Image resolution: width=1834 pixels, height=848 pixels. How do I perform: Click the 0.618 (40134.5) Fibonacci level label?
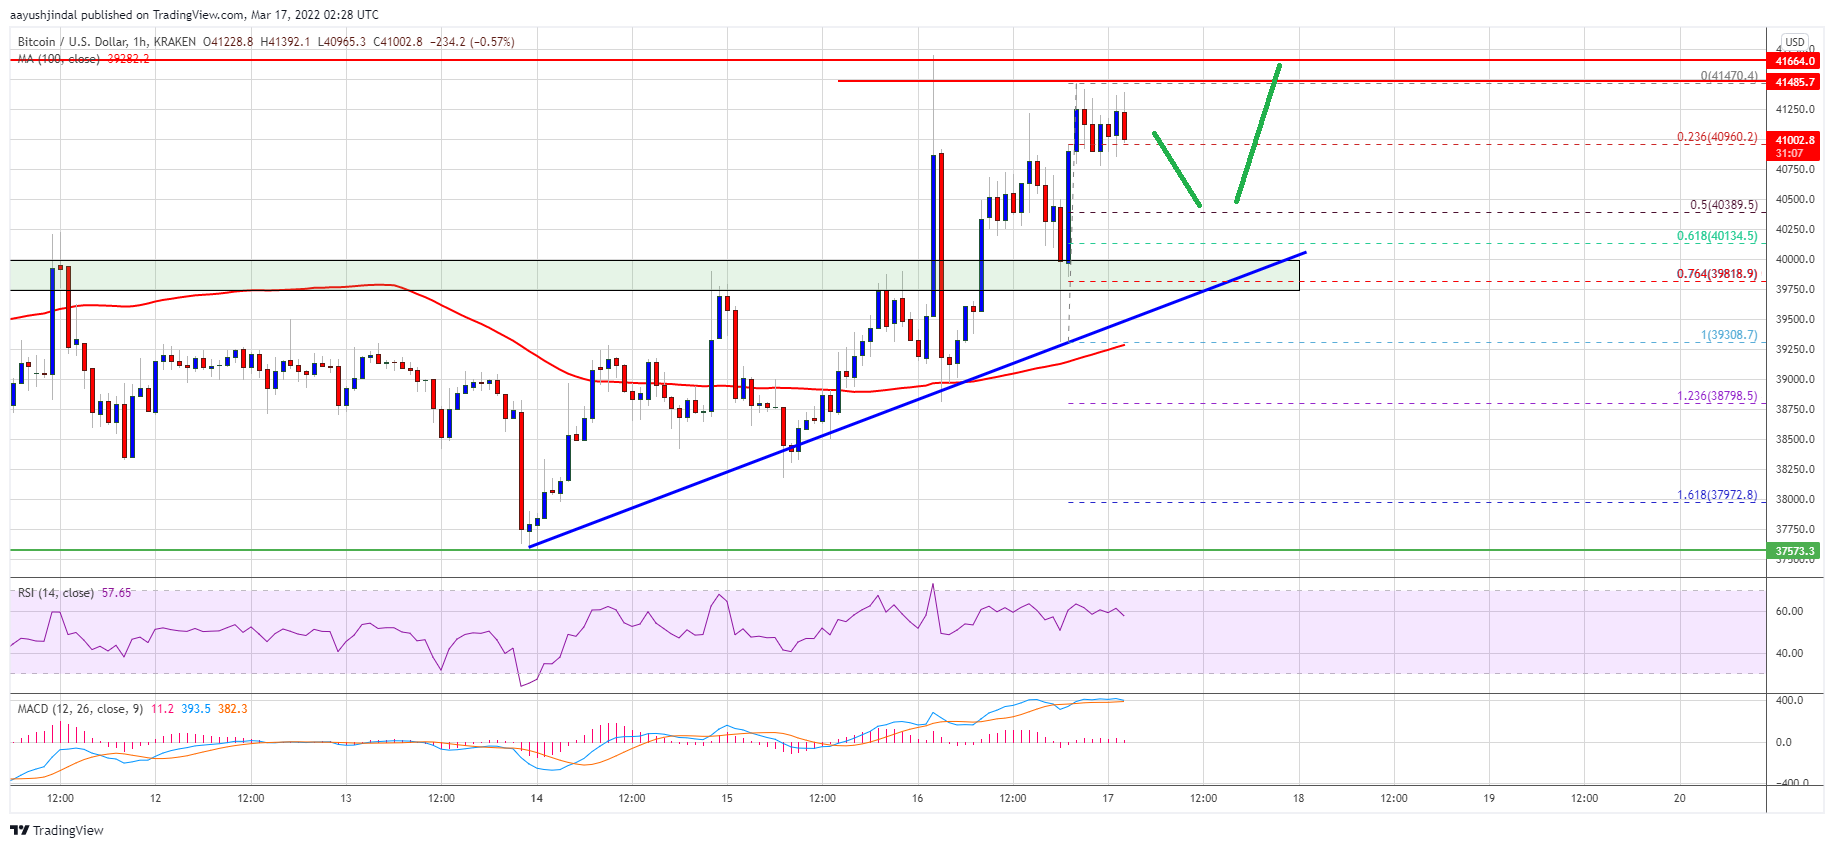[1716, 236]
